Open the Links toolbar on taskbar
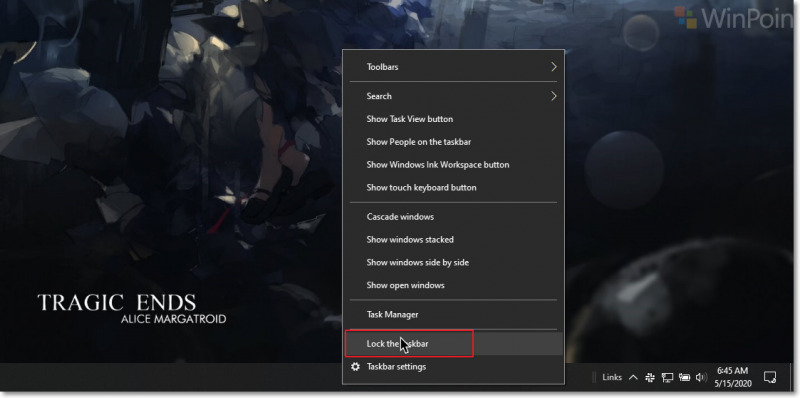 [612, 378]
